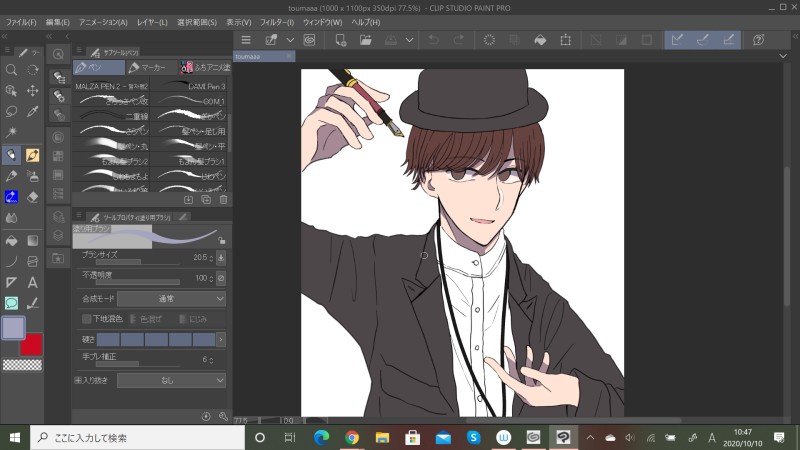The height and width of the screenshot is (450, 800).
Task: Open the Clip Studio swirl icon
Action: (309, 40)
